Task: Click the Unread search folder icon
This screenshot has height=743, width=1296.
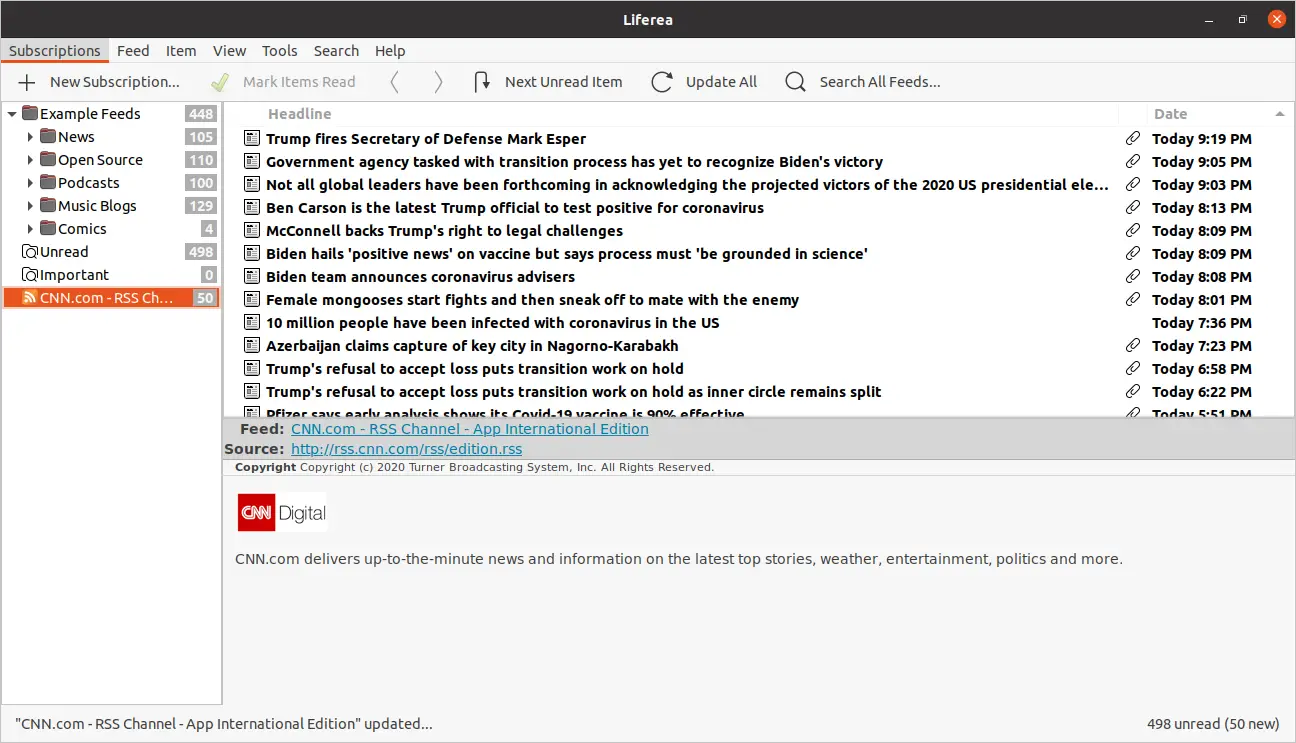Action: 30,252
